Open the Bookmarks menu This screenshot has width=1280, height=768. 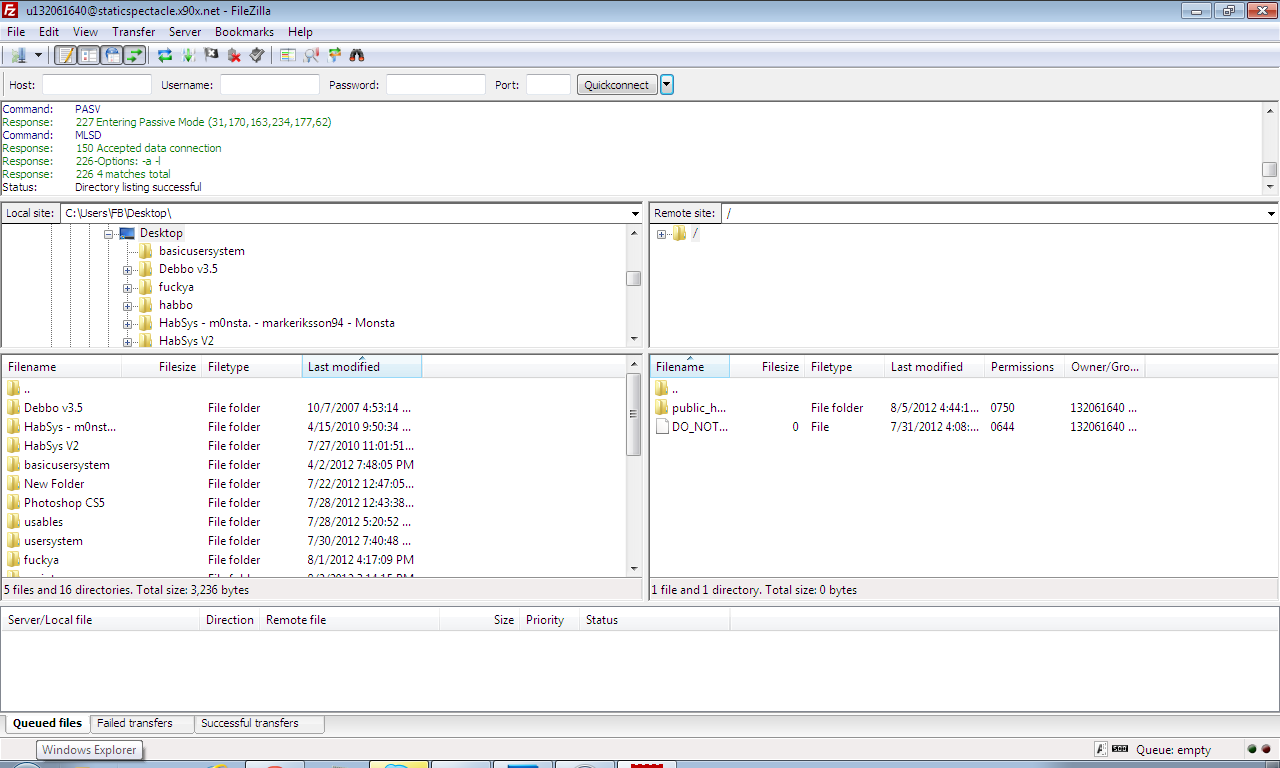click(244, 32)
